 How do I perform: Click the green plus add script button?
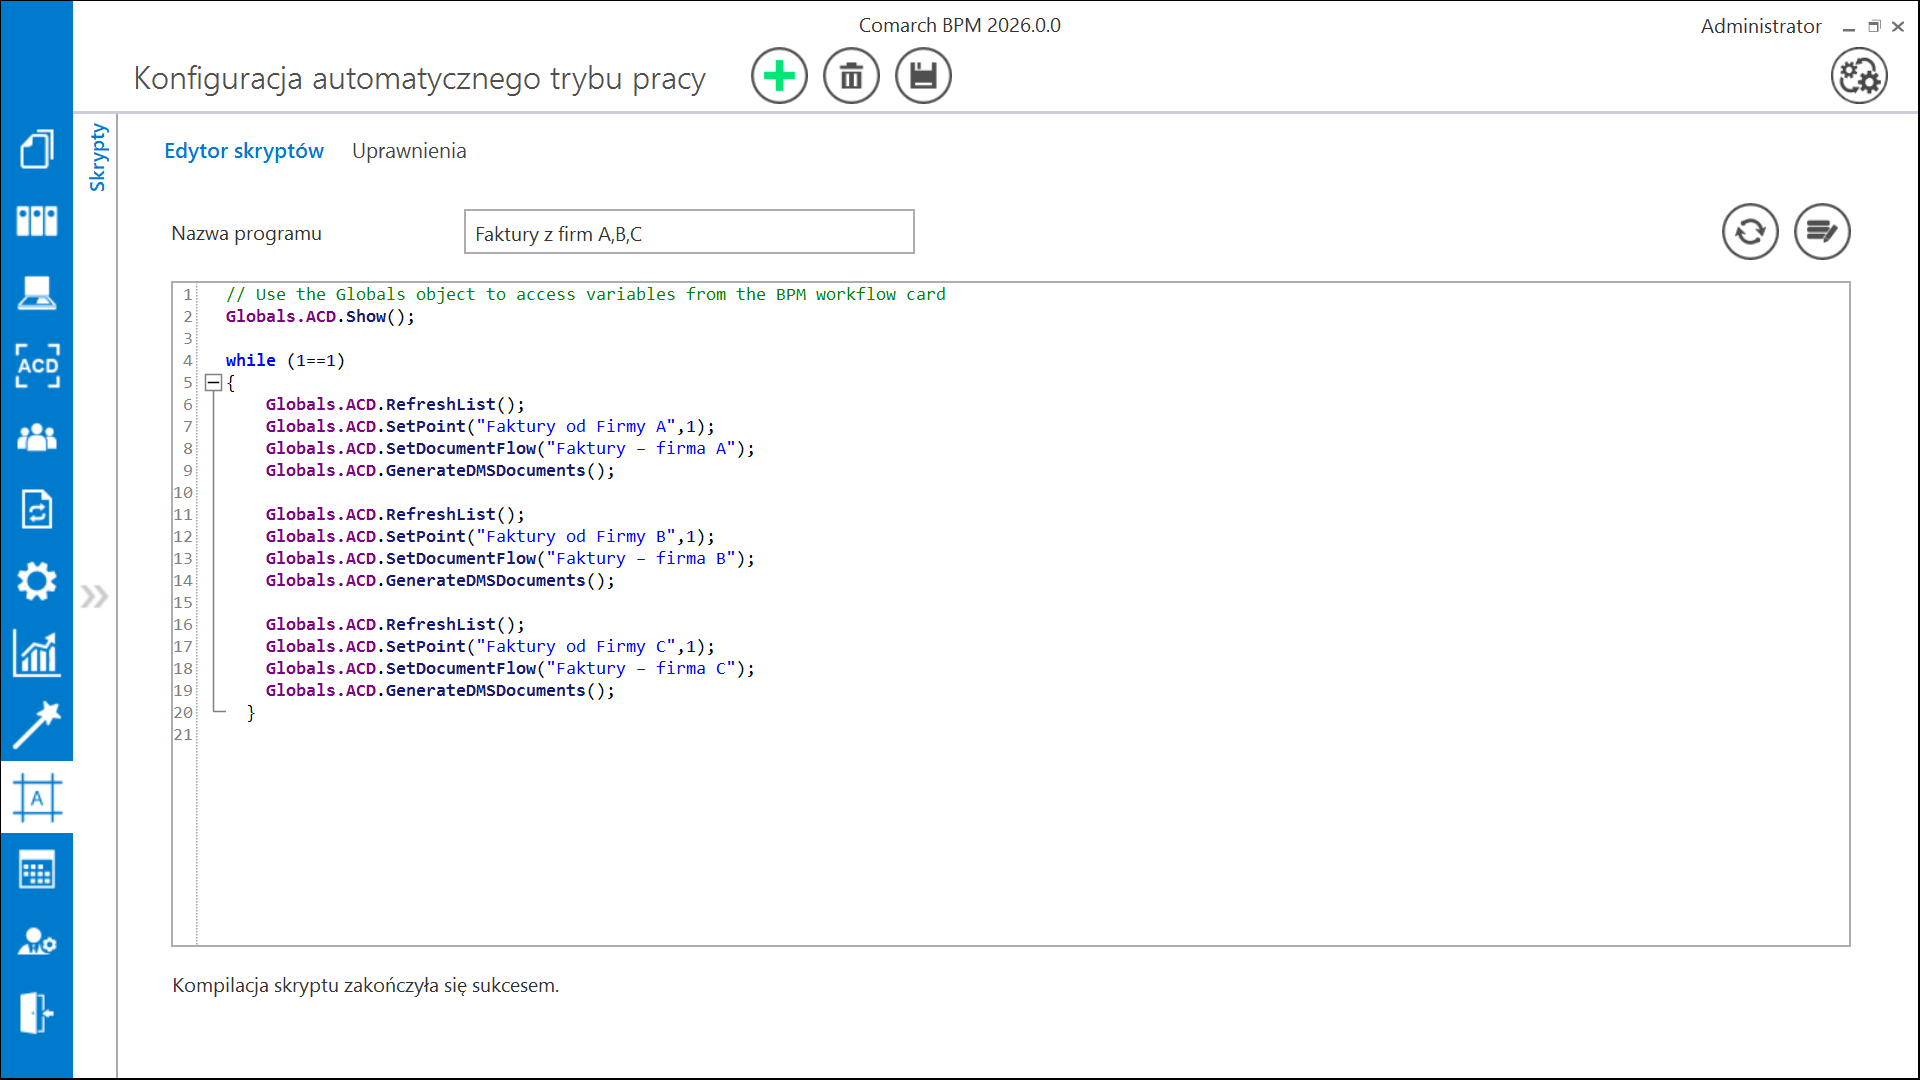[779, 76]
